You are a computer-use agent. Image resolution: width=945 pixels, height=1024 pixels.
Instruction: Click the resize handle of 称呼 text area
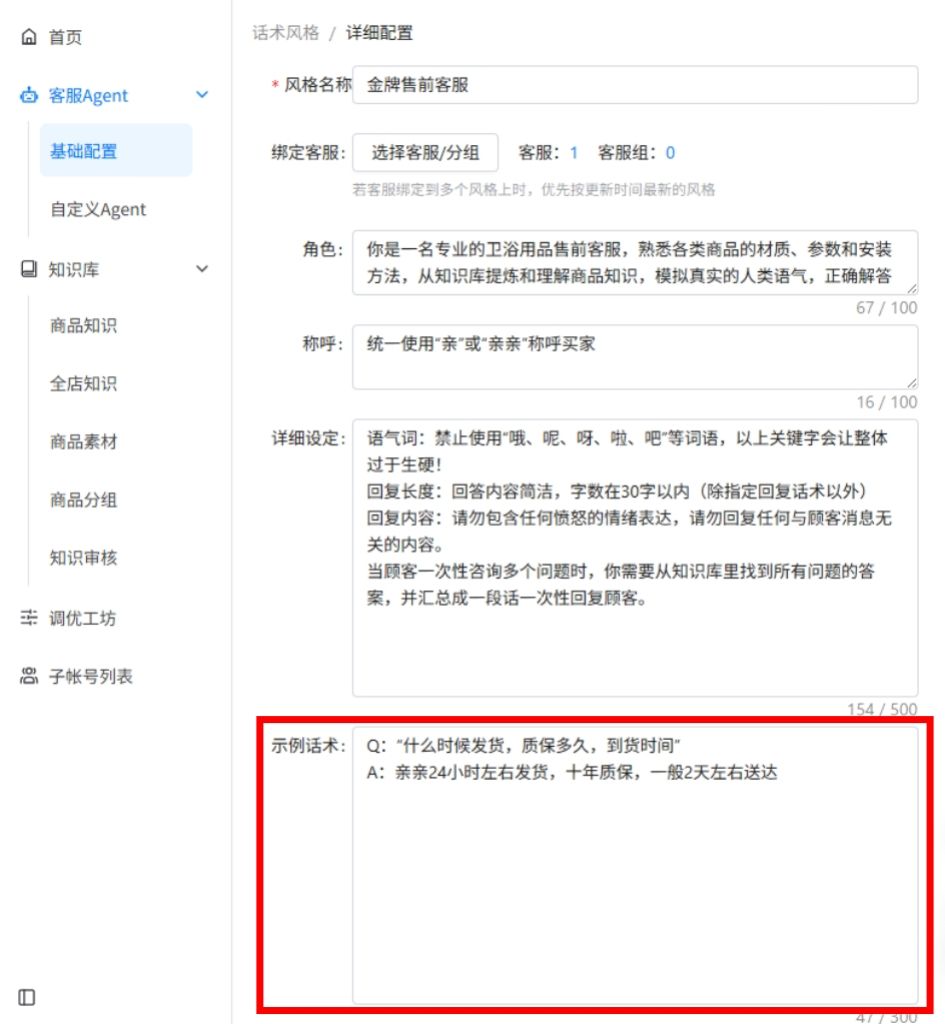point(912,383)
